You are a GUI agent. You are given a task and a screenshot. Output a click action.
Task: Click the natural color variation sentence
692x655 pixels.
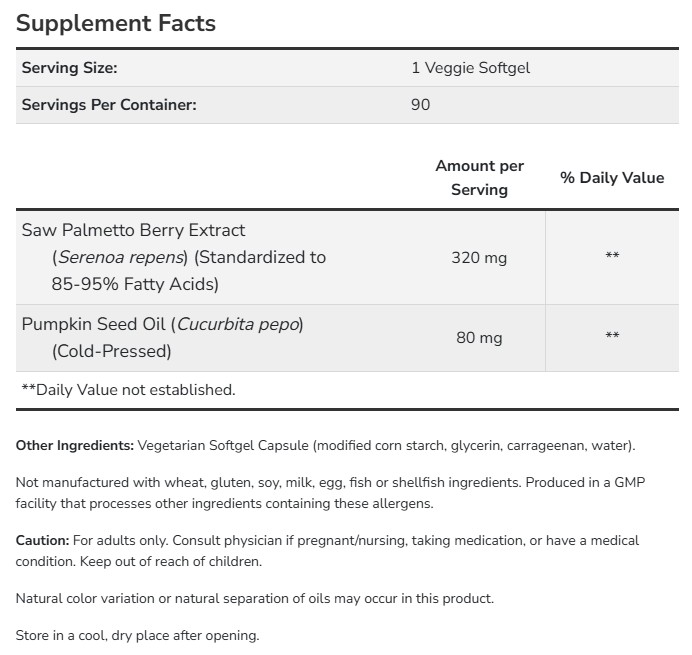[x=255, y=598]
